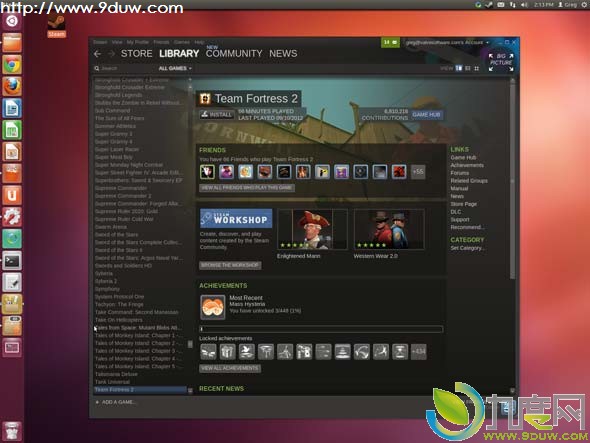Click the Team Fortress 2 game icon
The image size is (590, 443).
coord(205,99)
